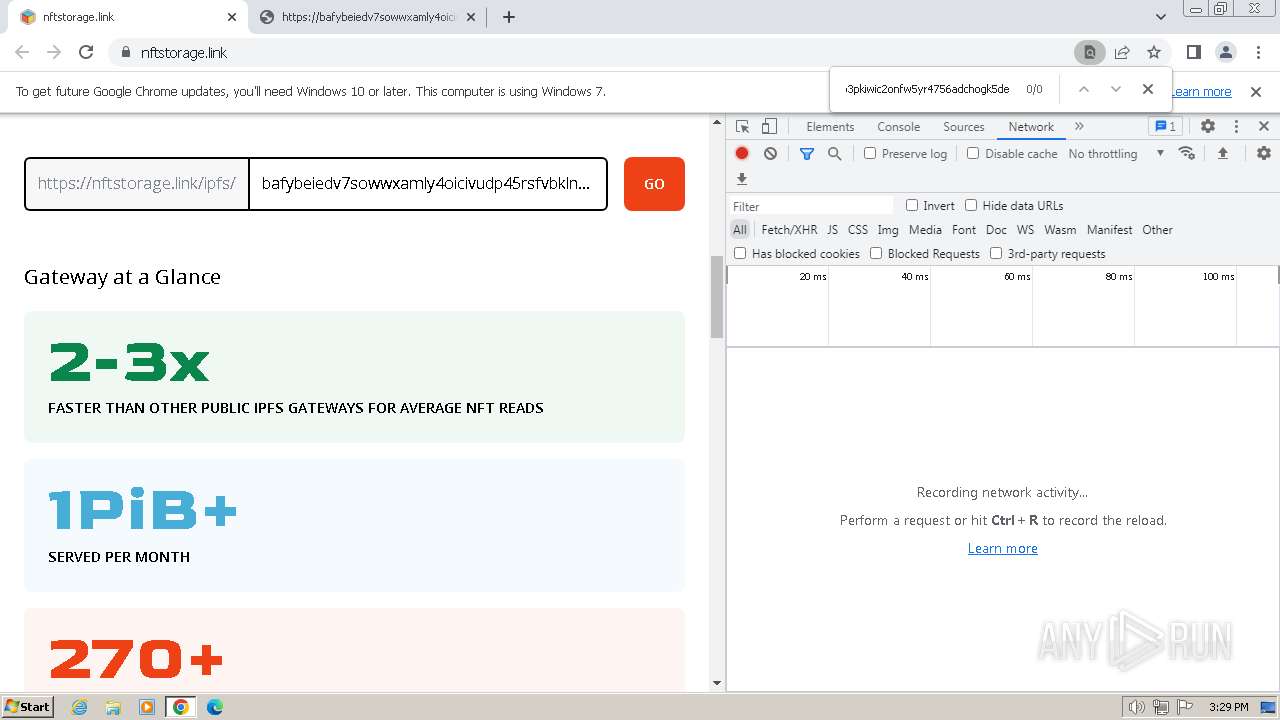1280x720 pixels.
Task: Click the IPFS CID input field
Action: click(x=427, y=184)
